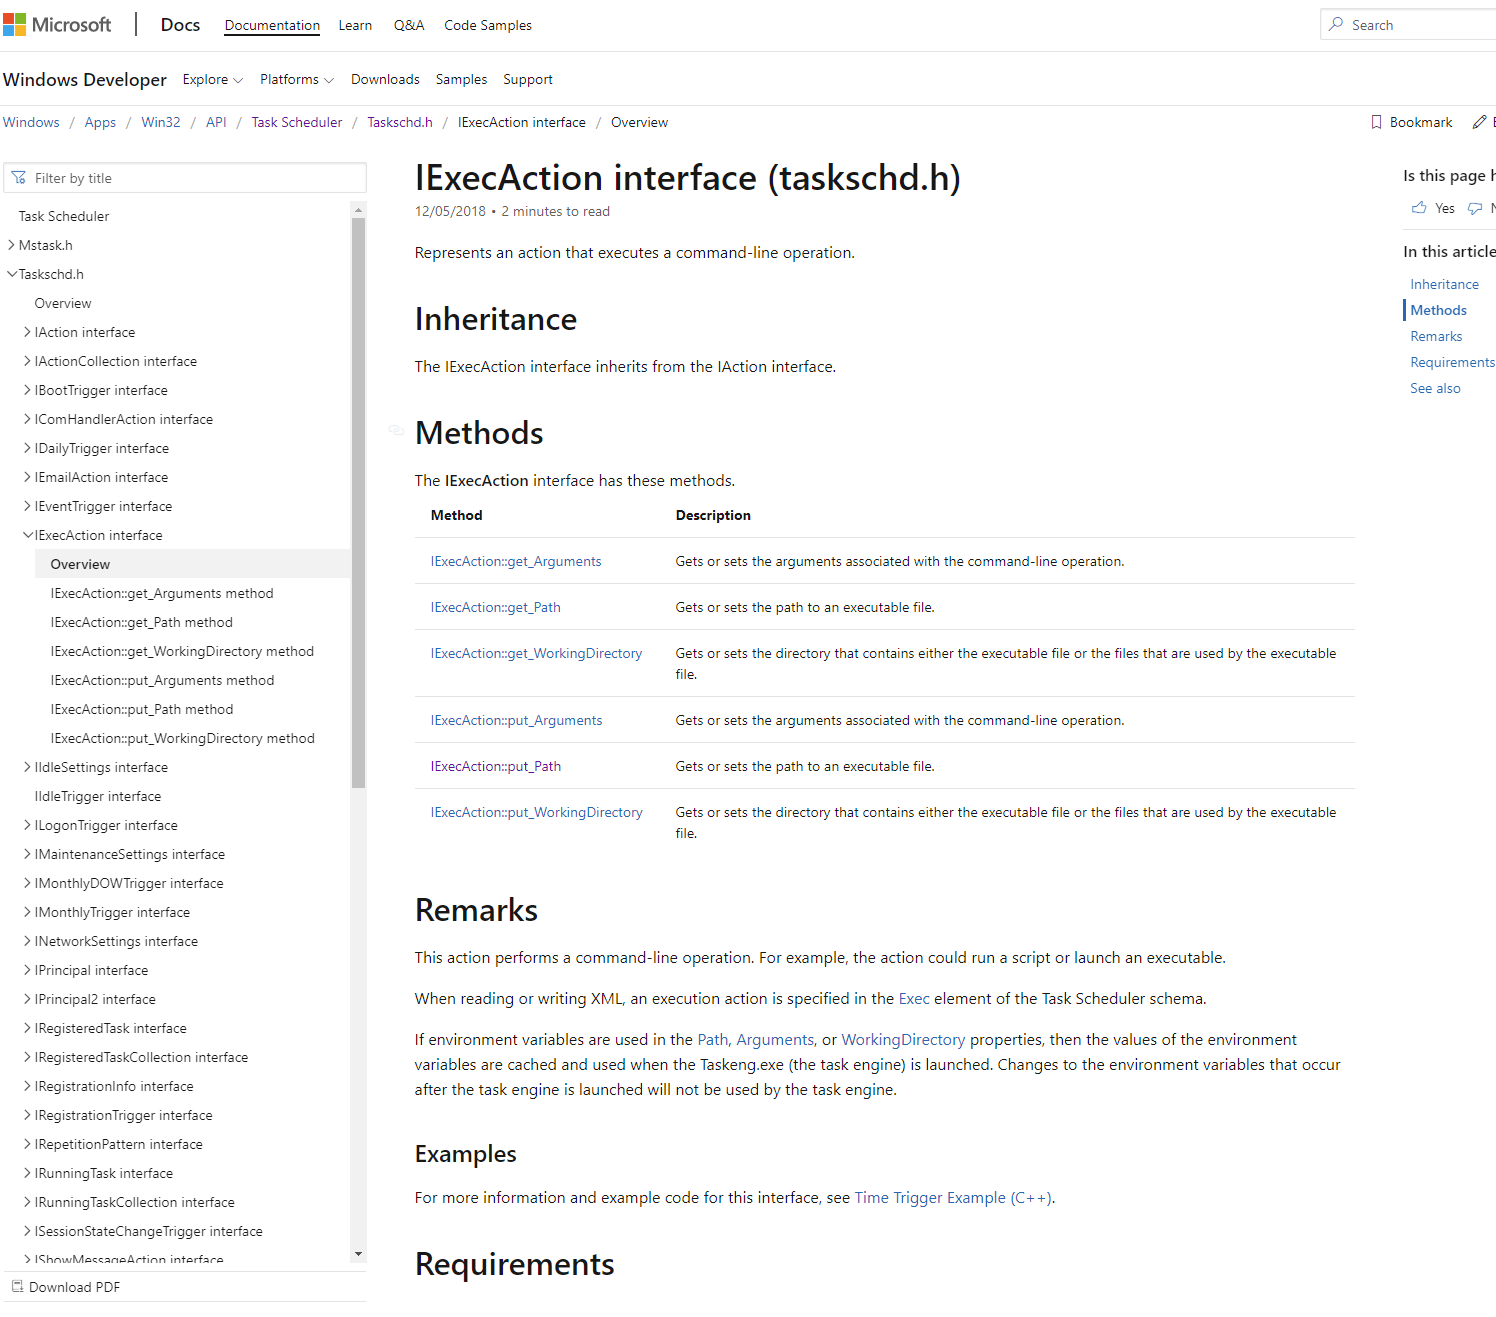Click the Download PDF button

click(66, 1287)
